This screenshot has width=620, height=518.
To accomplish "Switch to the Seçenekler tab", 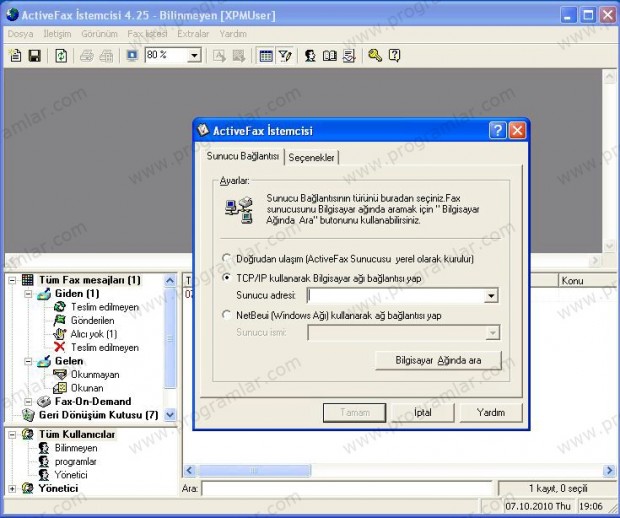I will (311, 157).
